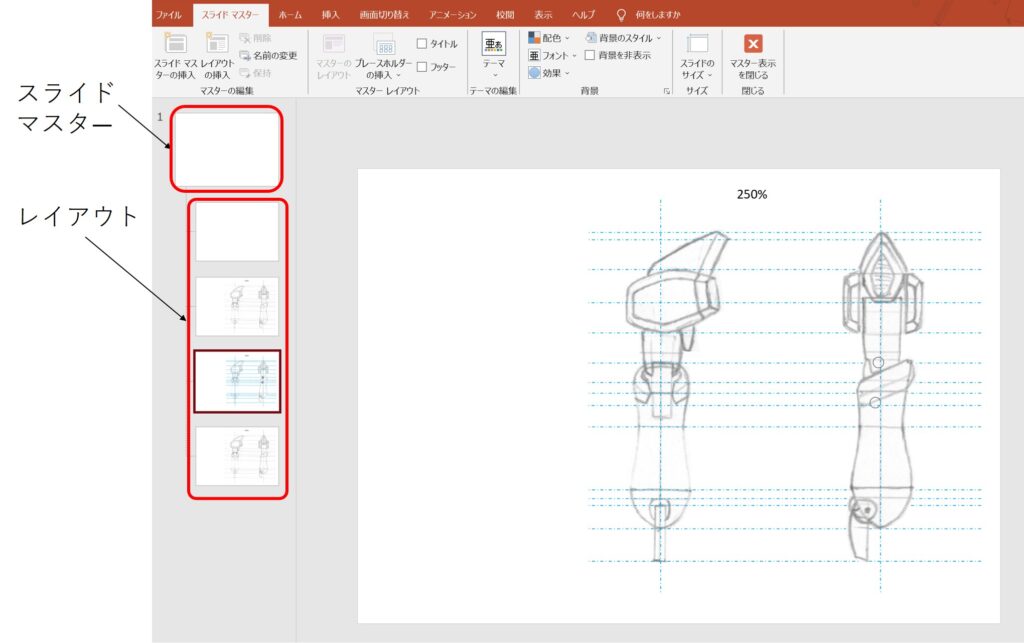The width and height of the screenshot is (1024, 643).
Task: Expand the 配色 (Colors) dropdown
Action: pos(549,38)
